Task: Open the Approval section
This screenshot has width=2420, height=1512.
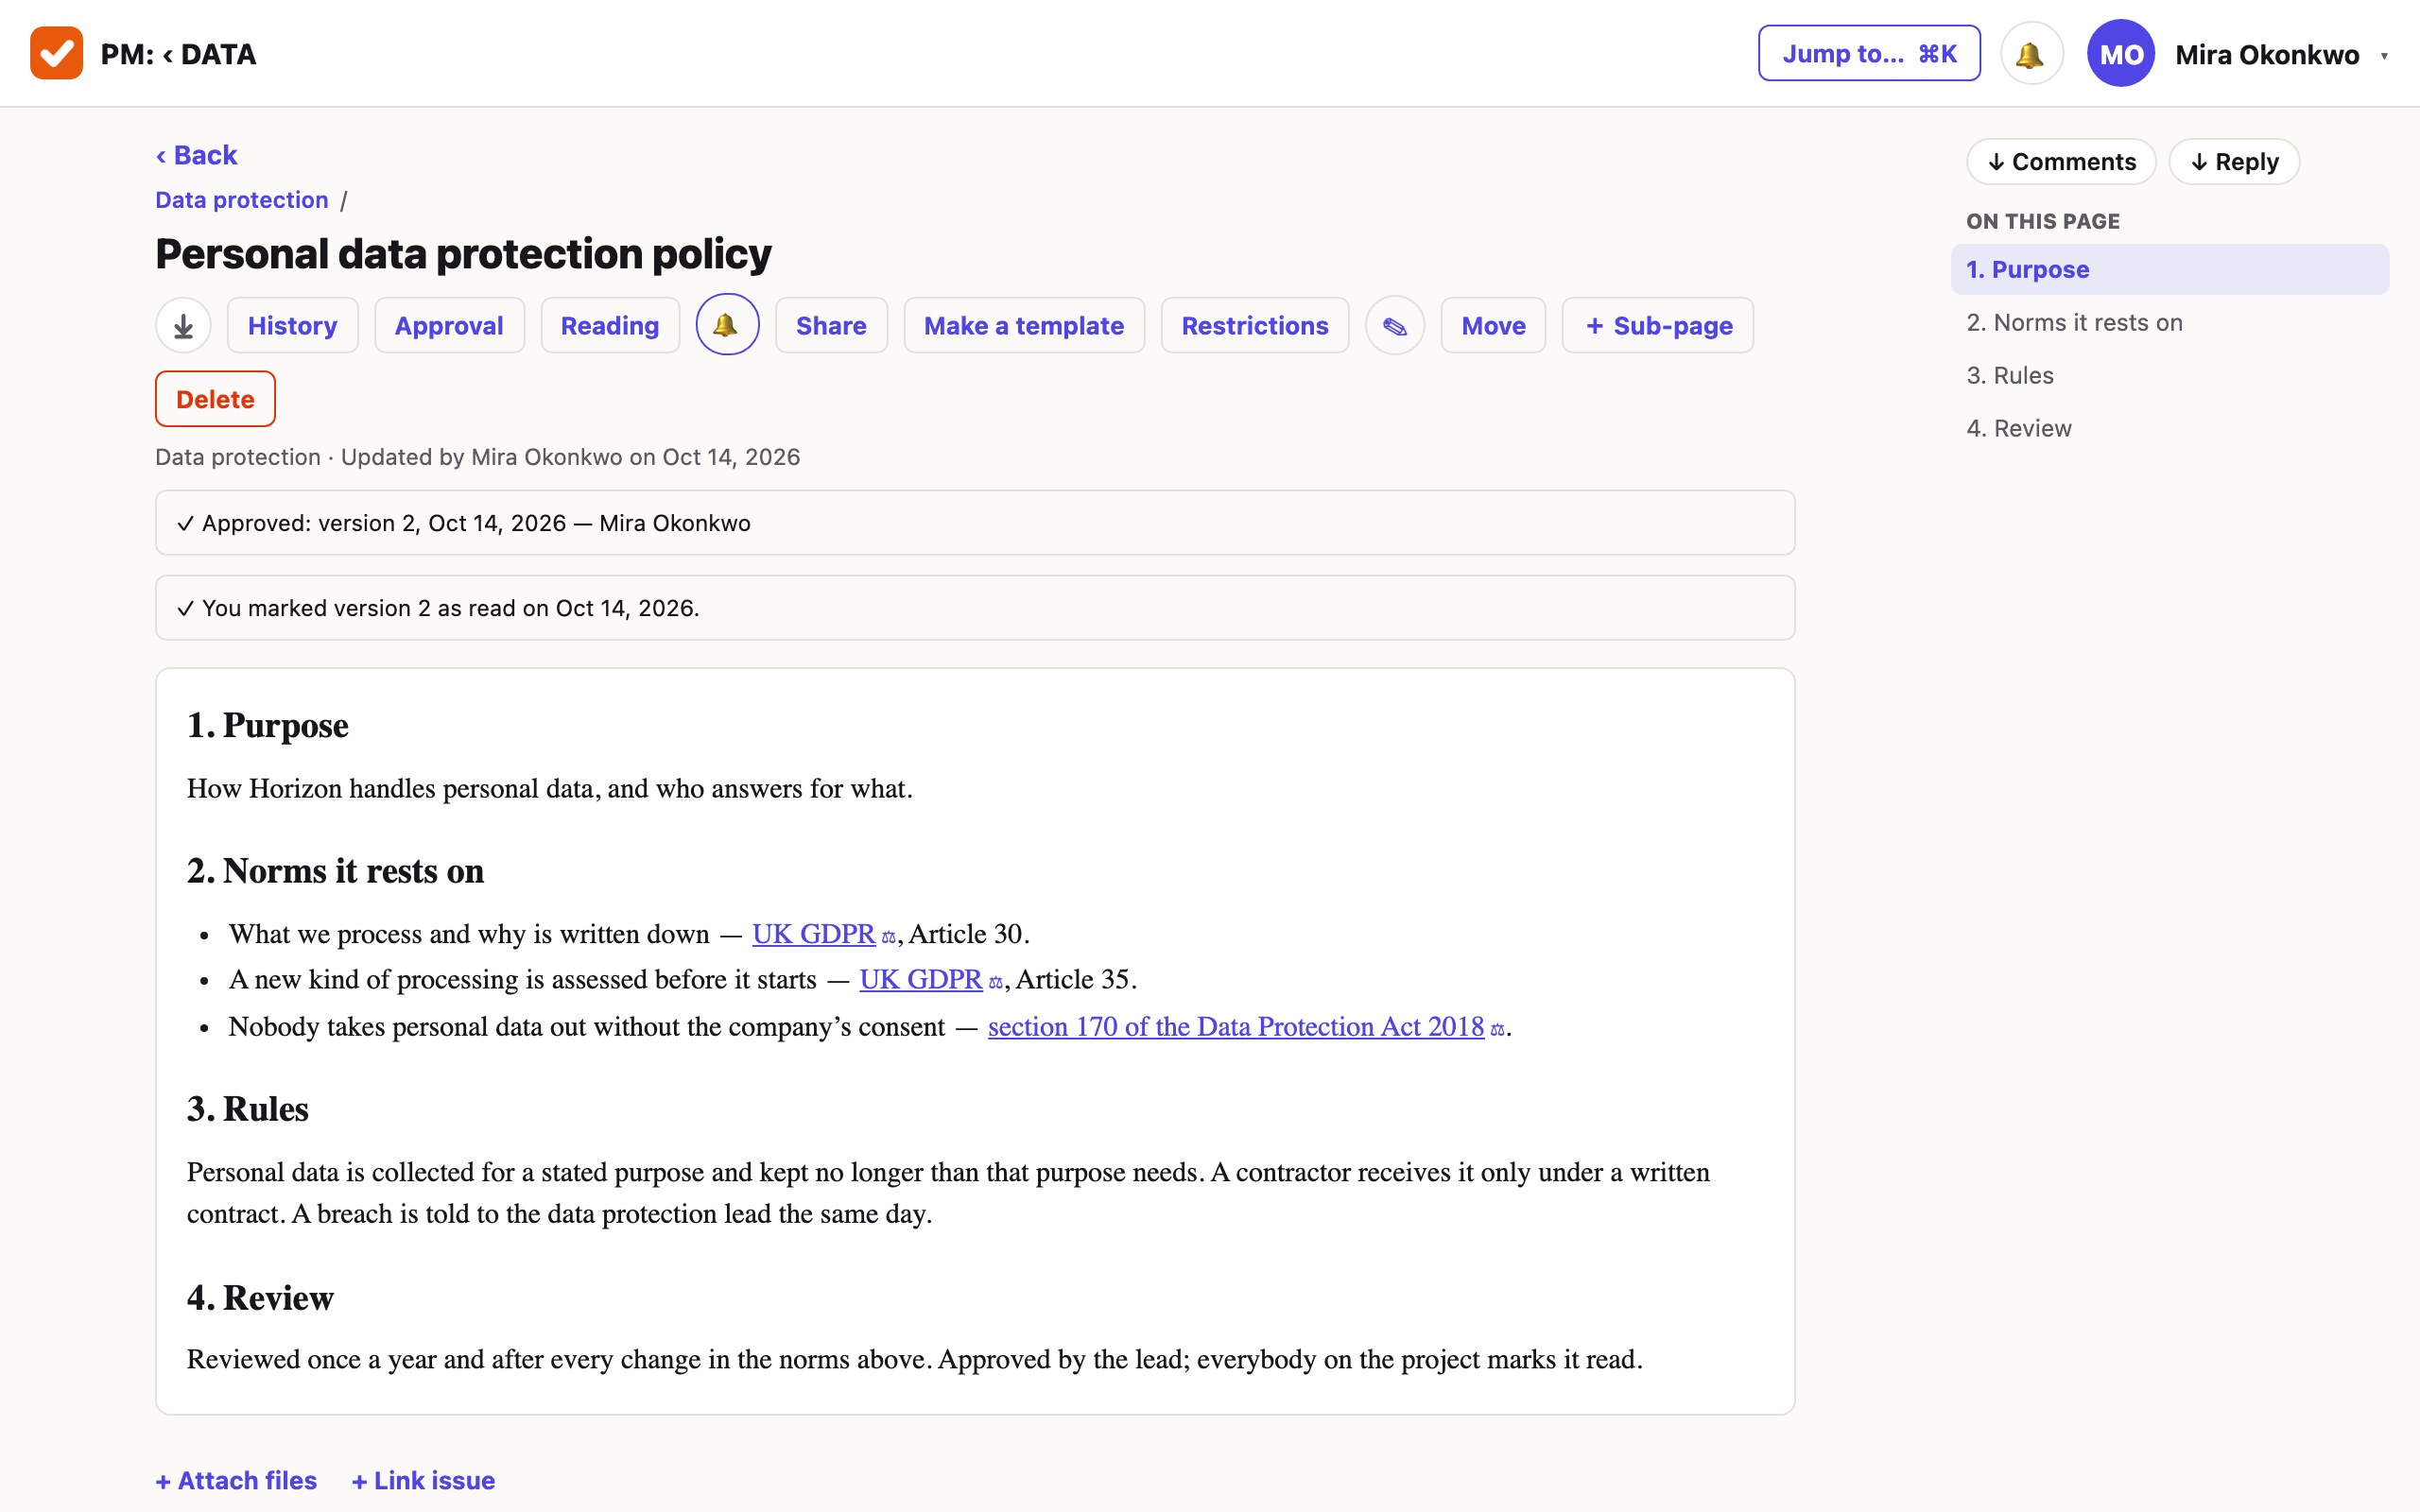Action: point(449,325)
